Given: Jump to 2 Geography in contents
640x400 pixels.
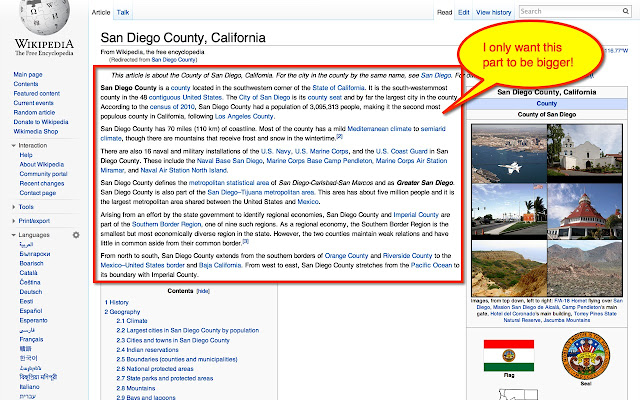Looking at the screenshot, I should pos(122,312).
